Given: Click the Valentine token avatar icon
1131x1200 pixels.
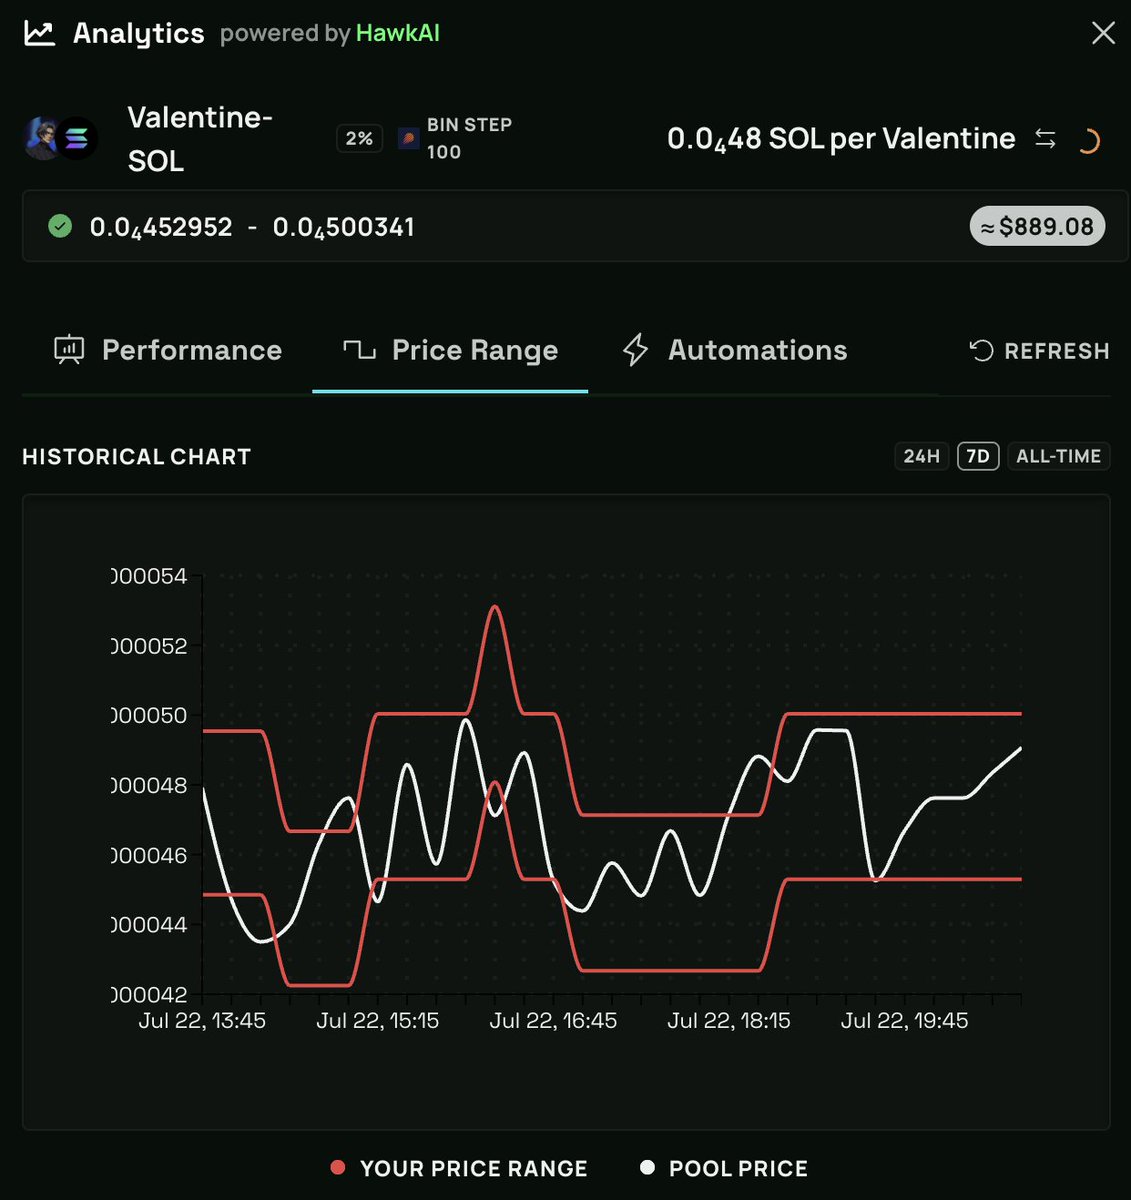Looking at the screenshot, I should click(40, 138).
